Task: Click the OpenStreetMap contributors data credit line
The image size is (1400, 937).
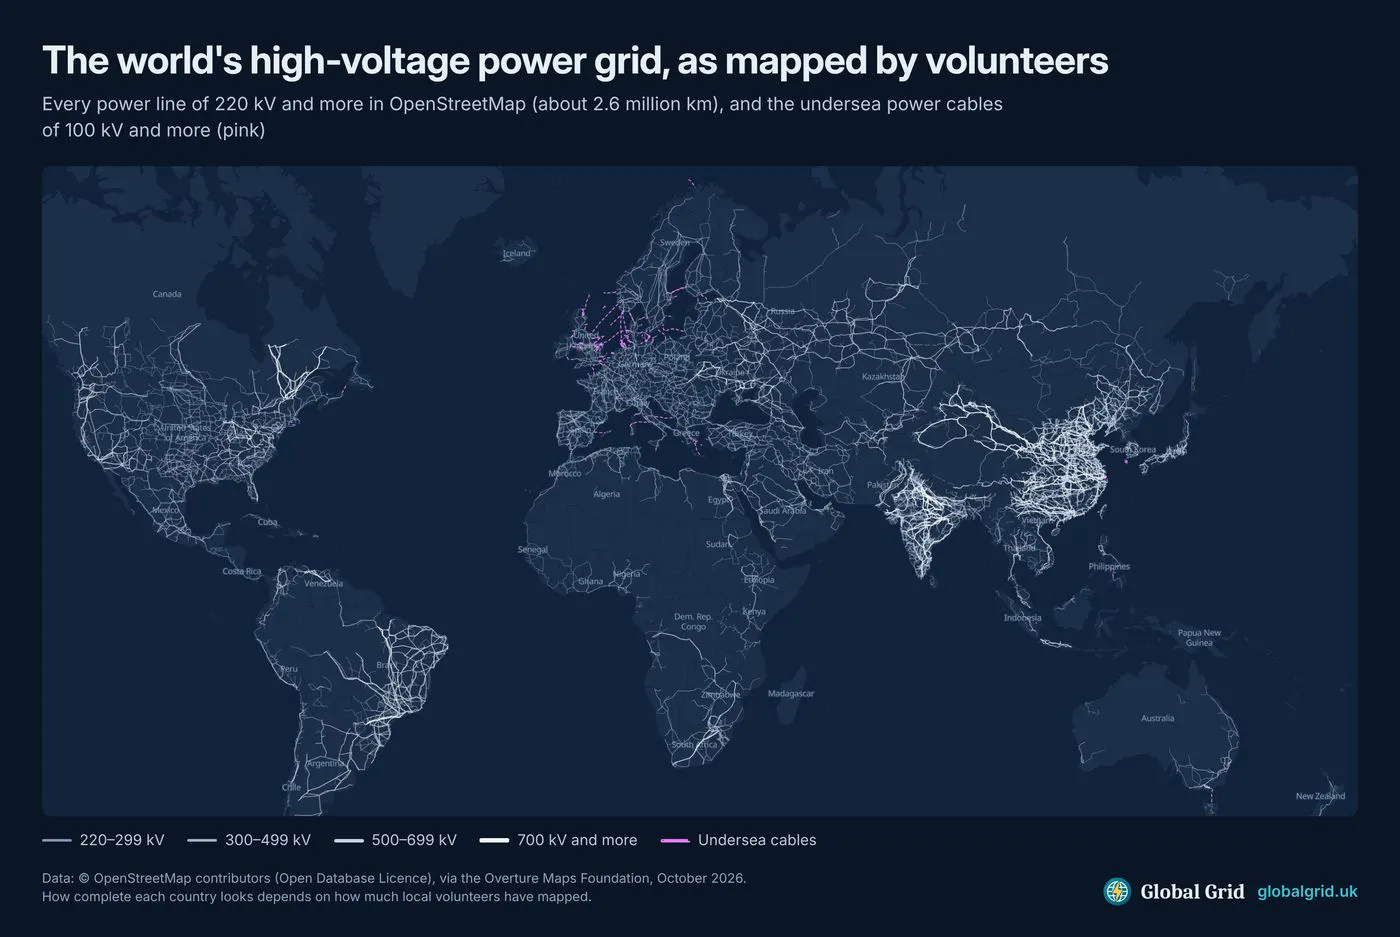Action: (394, 878)
